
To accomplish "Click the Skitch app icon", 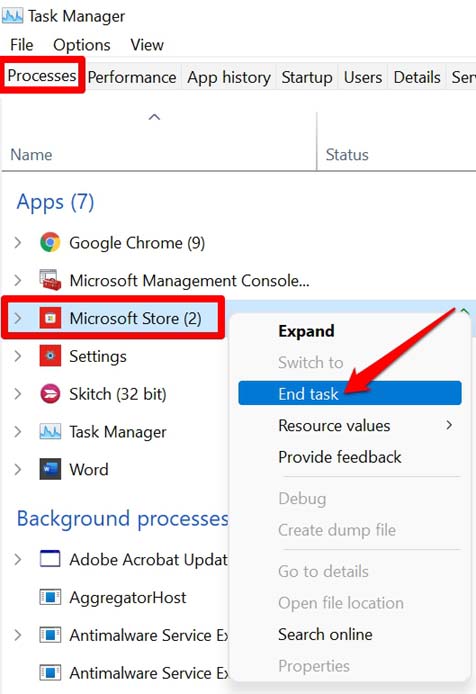I will point(50,393).
